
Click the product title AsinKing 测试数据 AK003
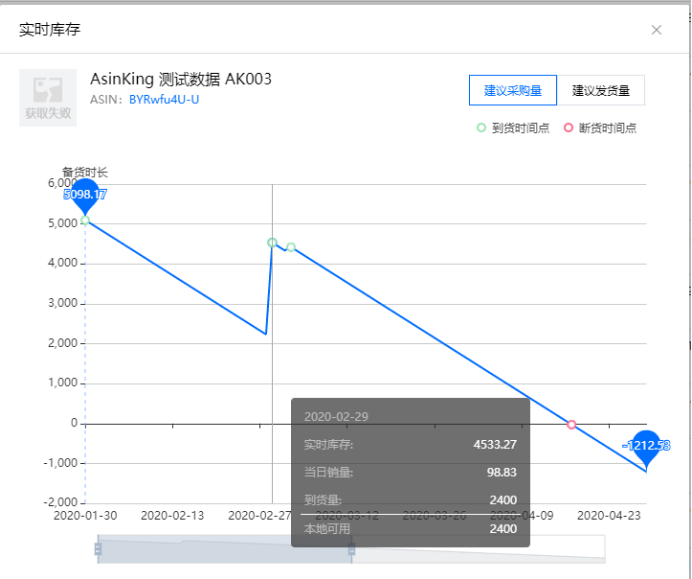tap(181, 79)
